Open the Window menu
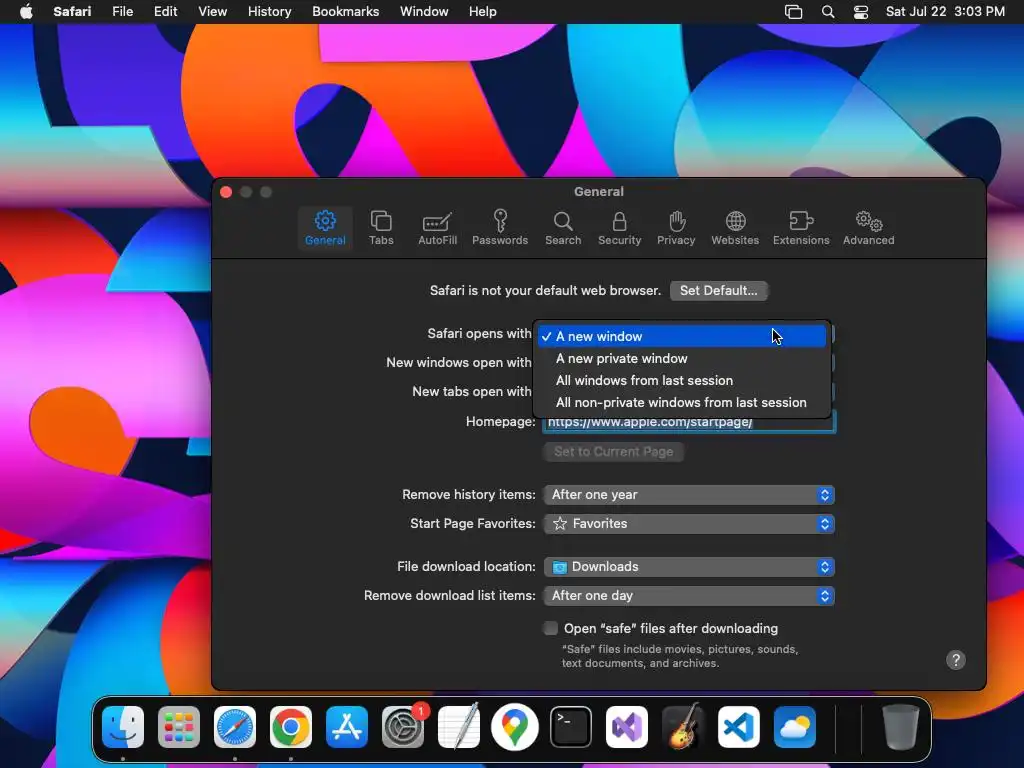This screenshot has width=1024, height=768. point(424,12)
